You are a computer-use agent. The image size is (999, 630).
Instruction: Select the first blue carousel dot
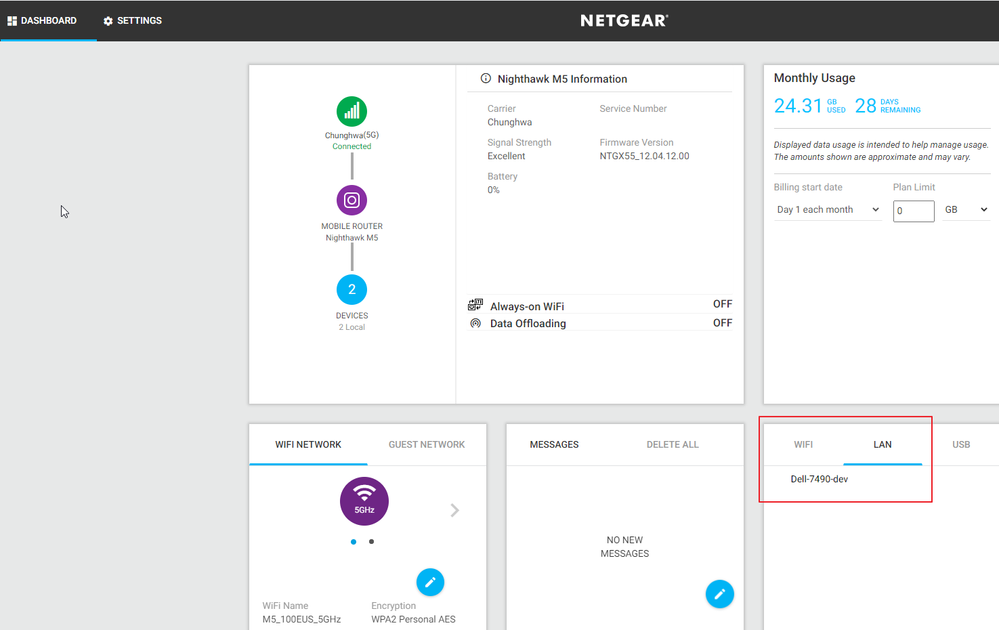(354, 541)
